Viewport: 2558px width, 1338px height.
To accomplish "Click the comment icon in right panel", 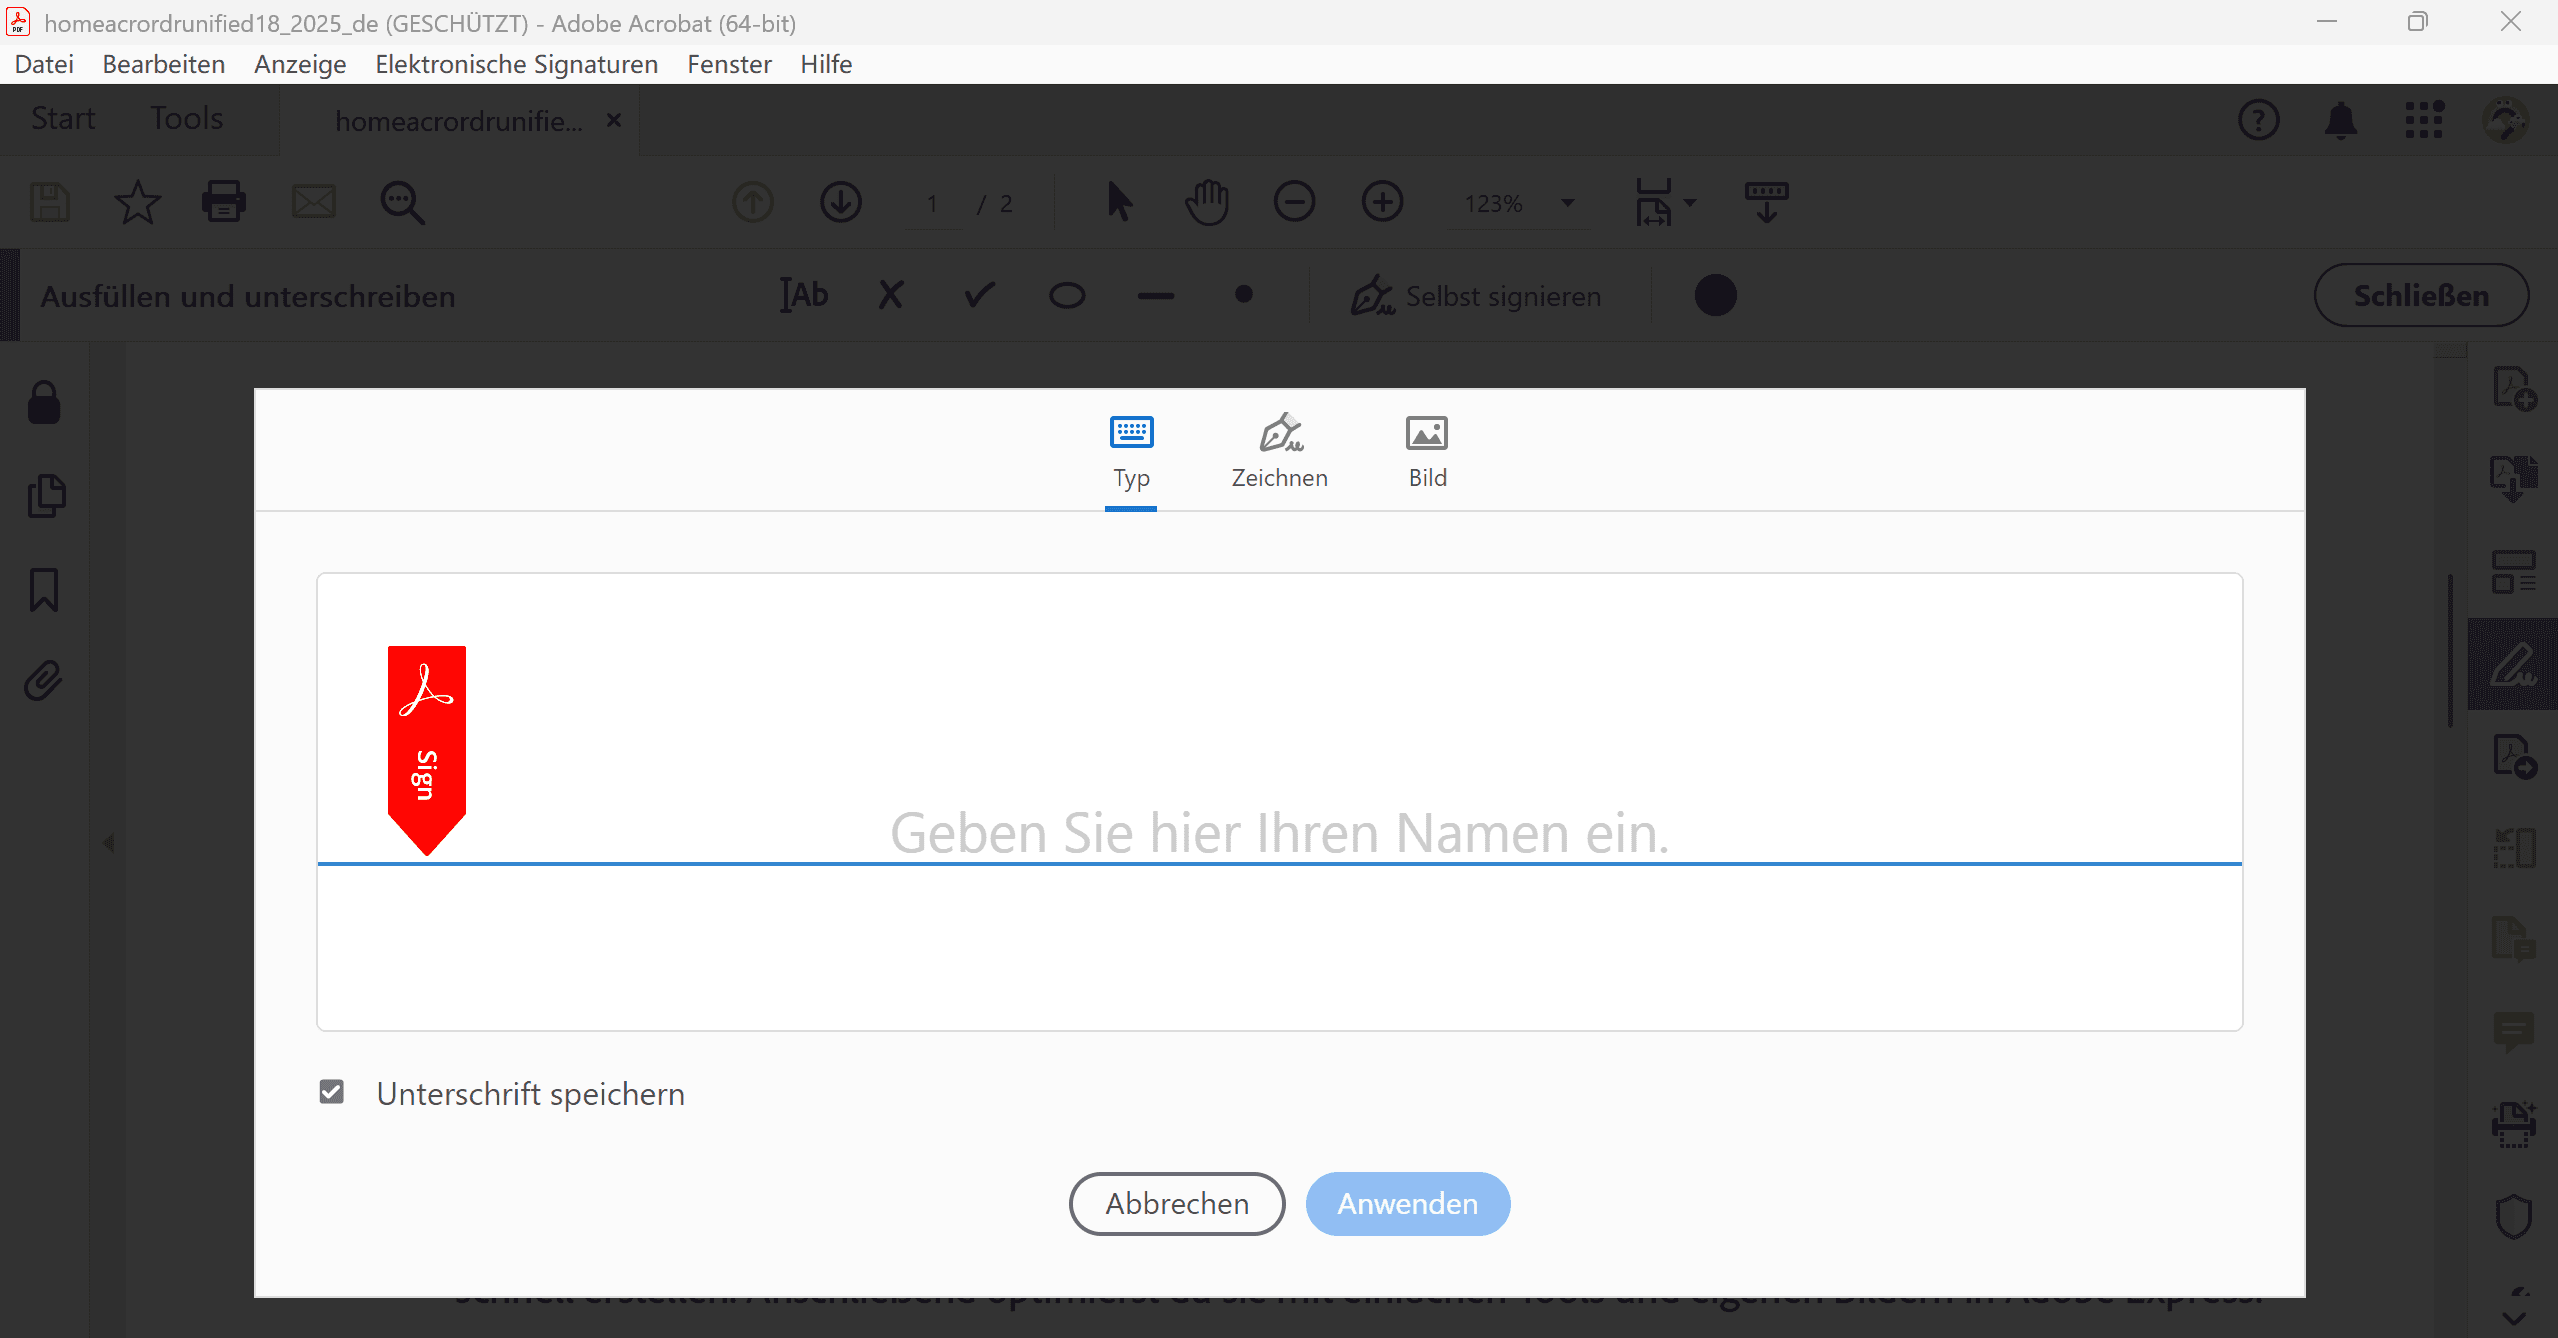I will (x=2514, y=1032).
